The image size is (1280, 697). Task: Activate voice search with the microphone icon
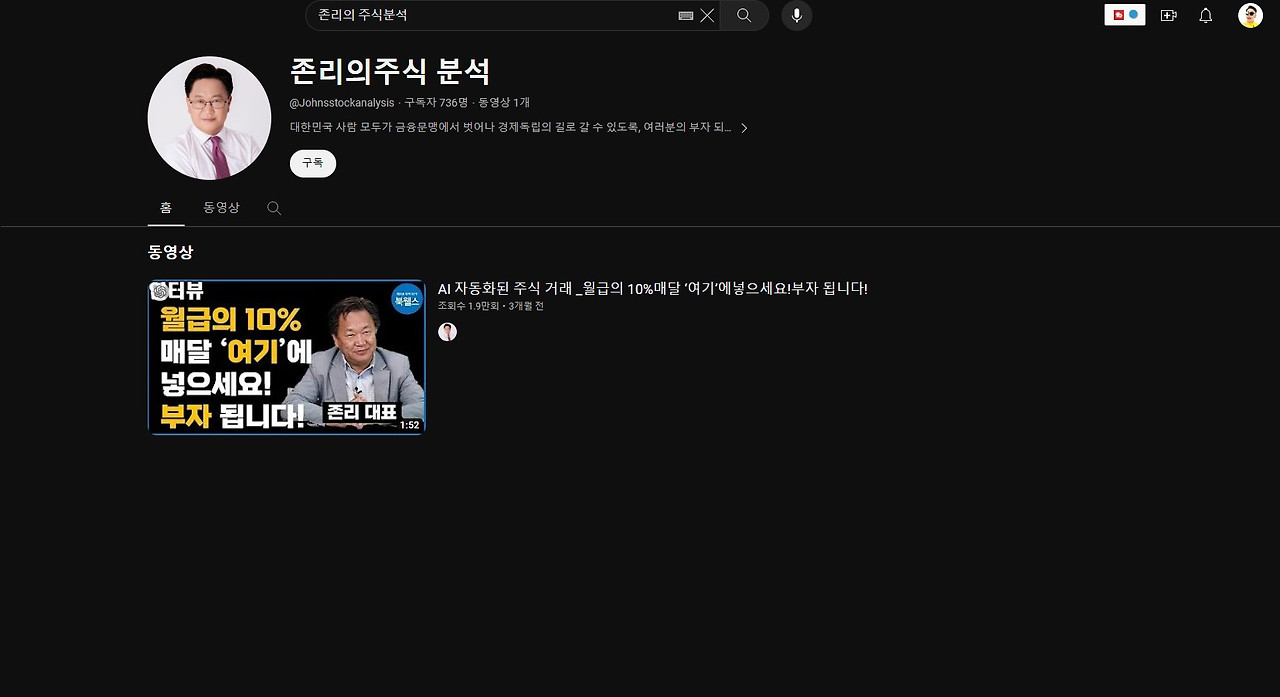[796, 15]
